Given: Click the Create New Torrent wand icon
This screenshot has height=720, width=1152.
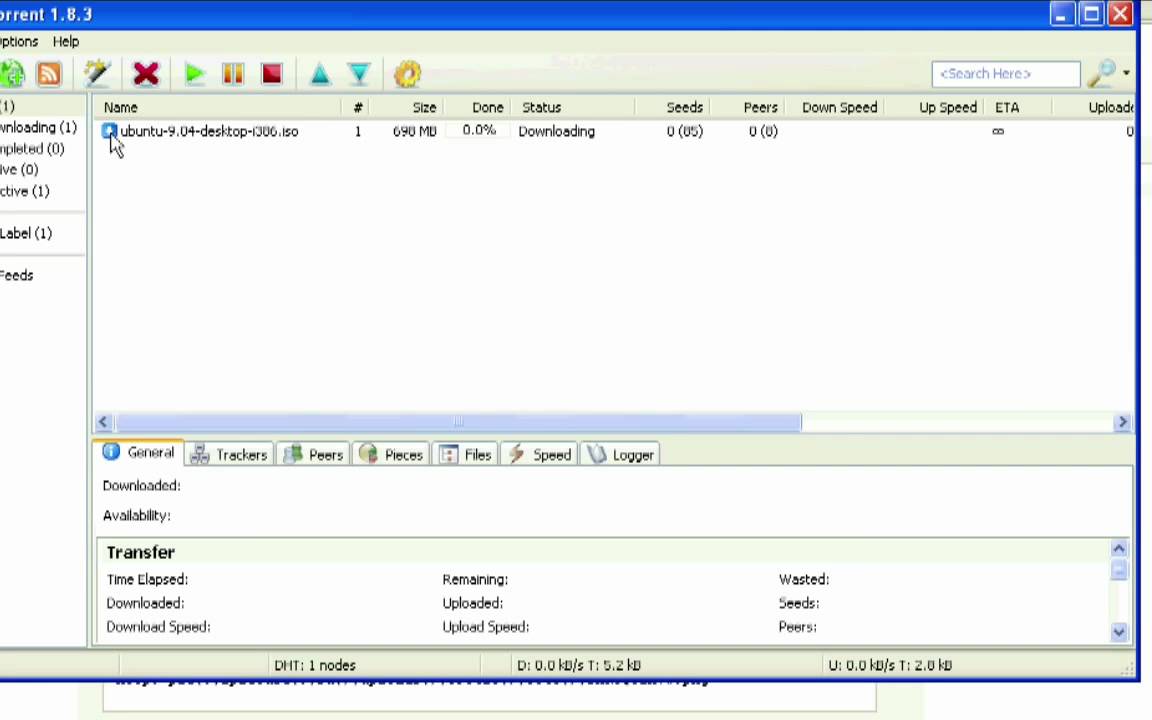Looking at the screenshot, I should pyautogui.click(x=97, y=74).
